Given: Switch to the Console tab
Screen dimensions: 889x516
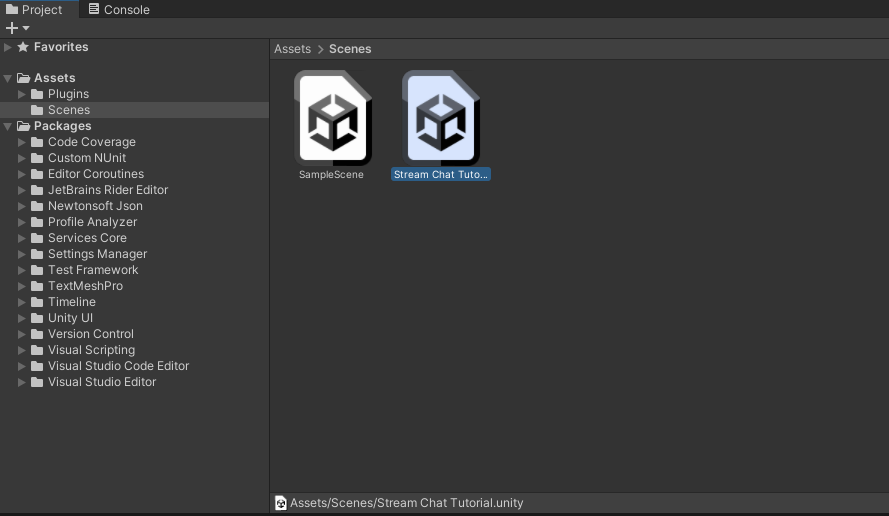Looking at the screenshot, I should pyautogui.click(x=119, y=10).
